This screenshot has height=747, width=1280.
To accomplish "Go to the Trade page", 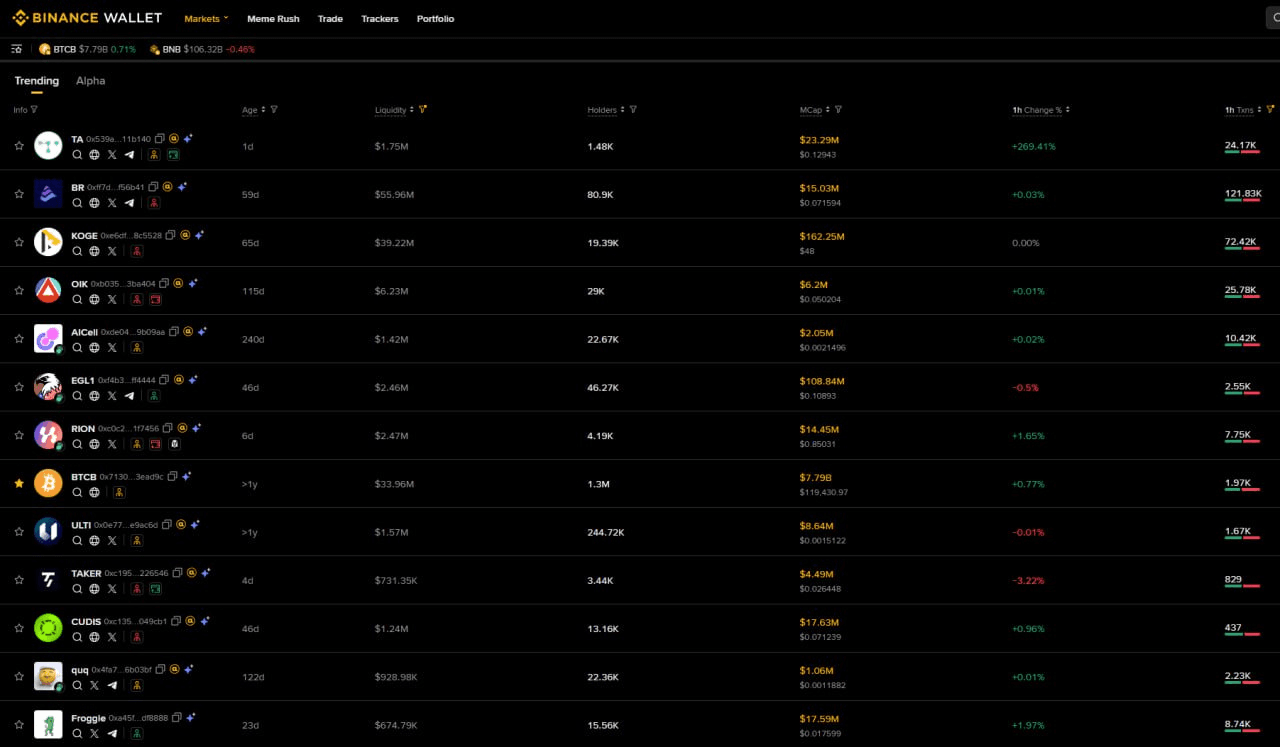I will (x=330, y=19).
